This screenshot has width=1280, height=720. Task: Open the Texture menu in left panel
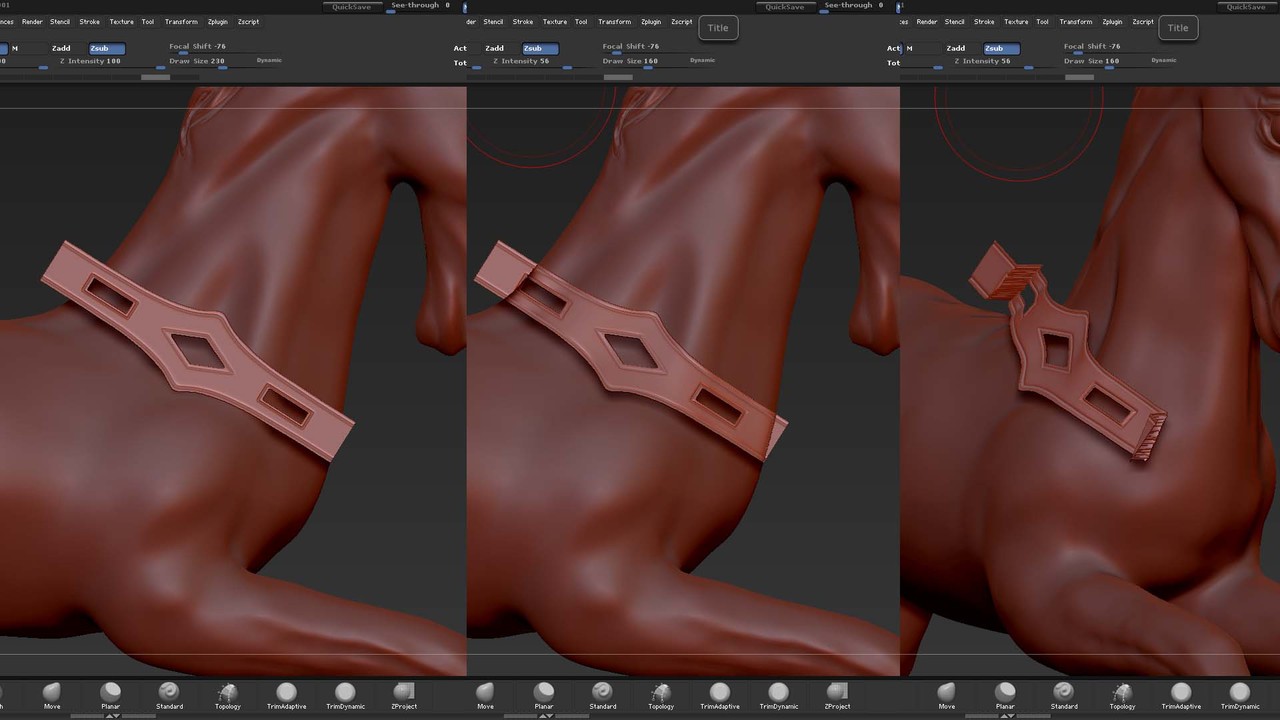tap(122, 21)
